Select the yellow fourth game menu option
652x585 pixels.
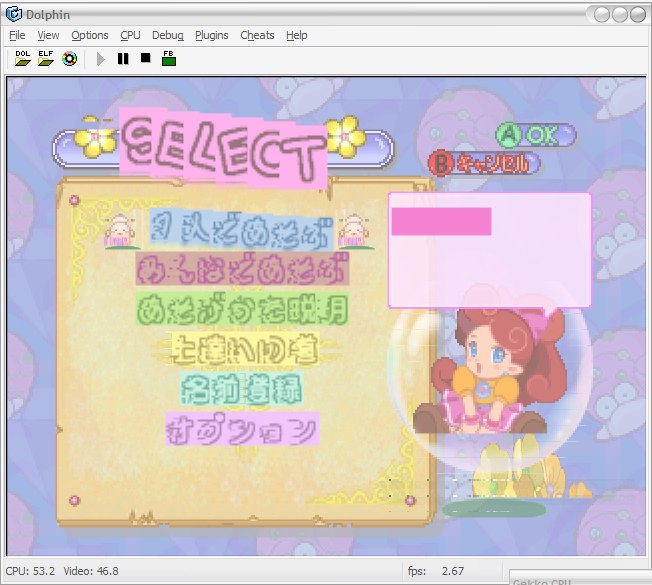coord(245,349)
